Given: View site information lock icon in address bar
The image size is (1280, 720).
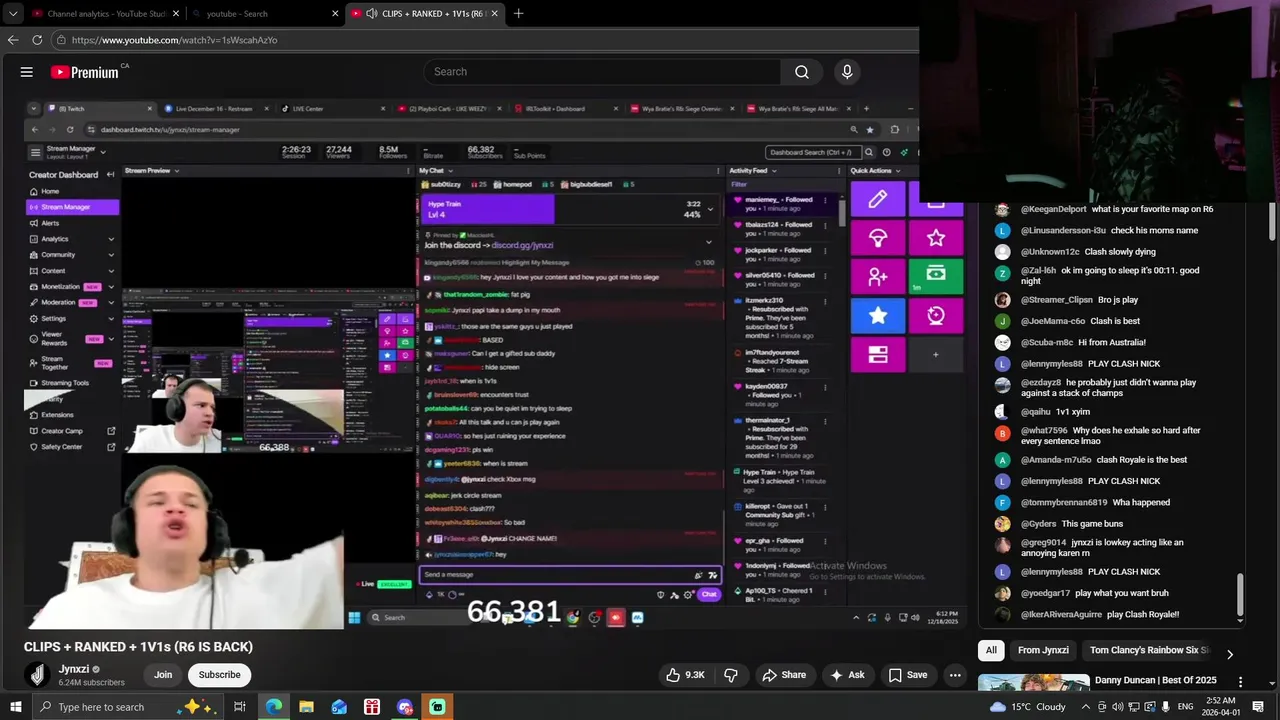Looking at the screenshot, I should pos(61,40).
